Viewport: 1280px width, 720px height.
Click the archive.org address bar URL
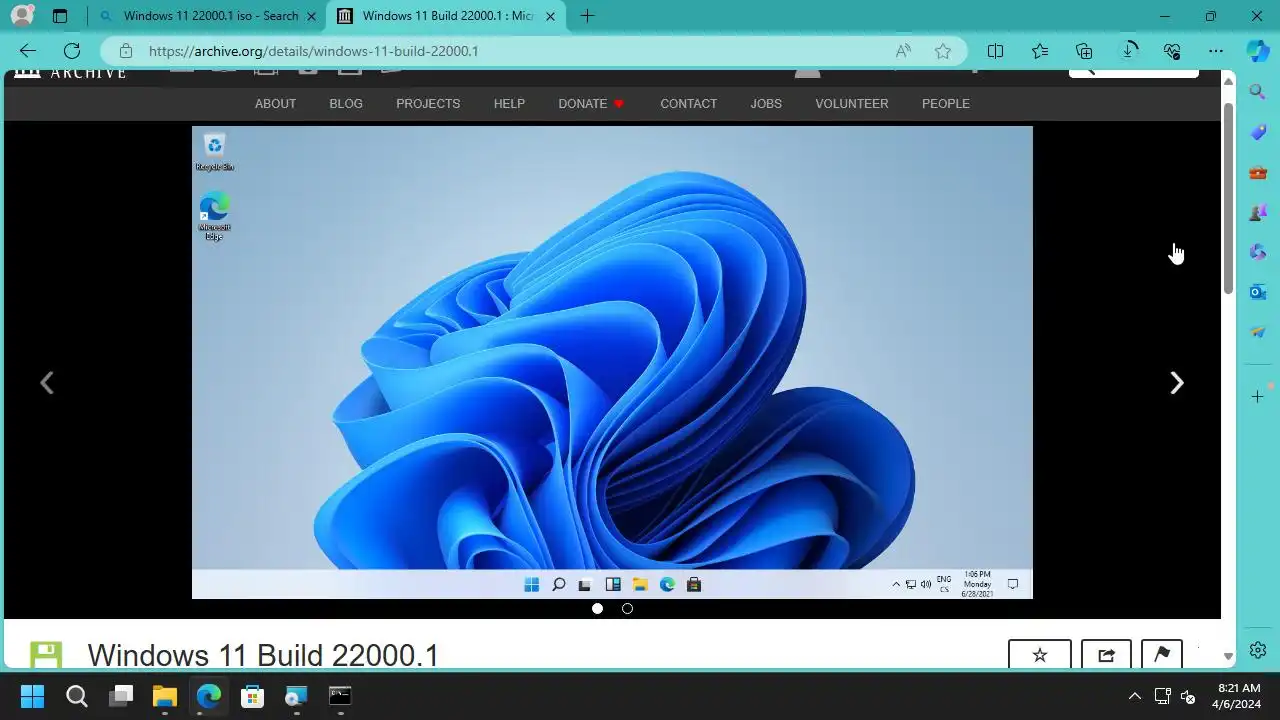click(313, 51)
